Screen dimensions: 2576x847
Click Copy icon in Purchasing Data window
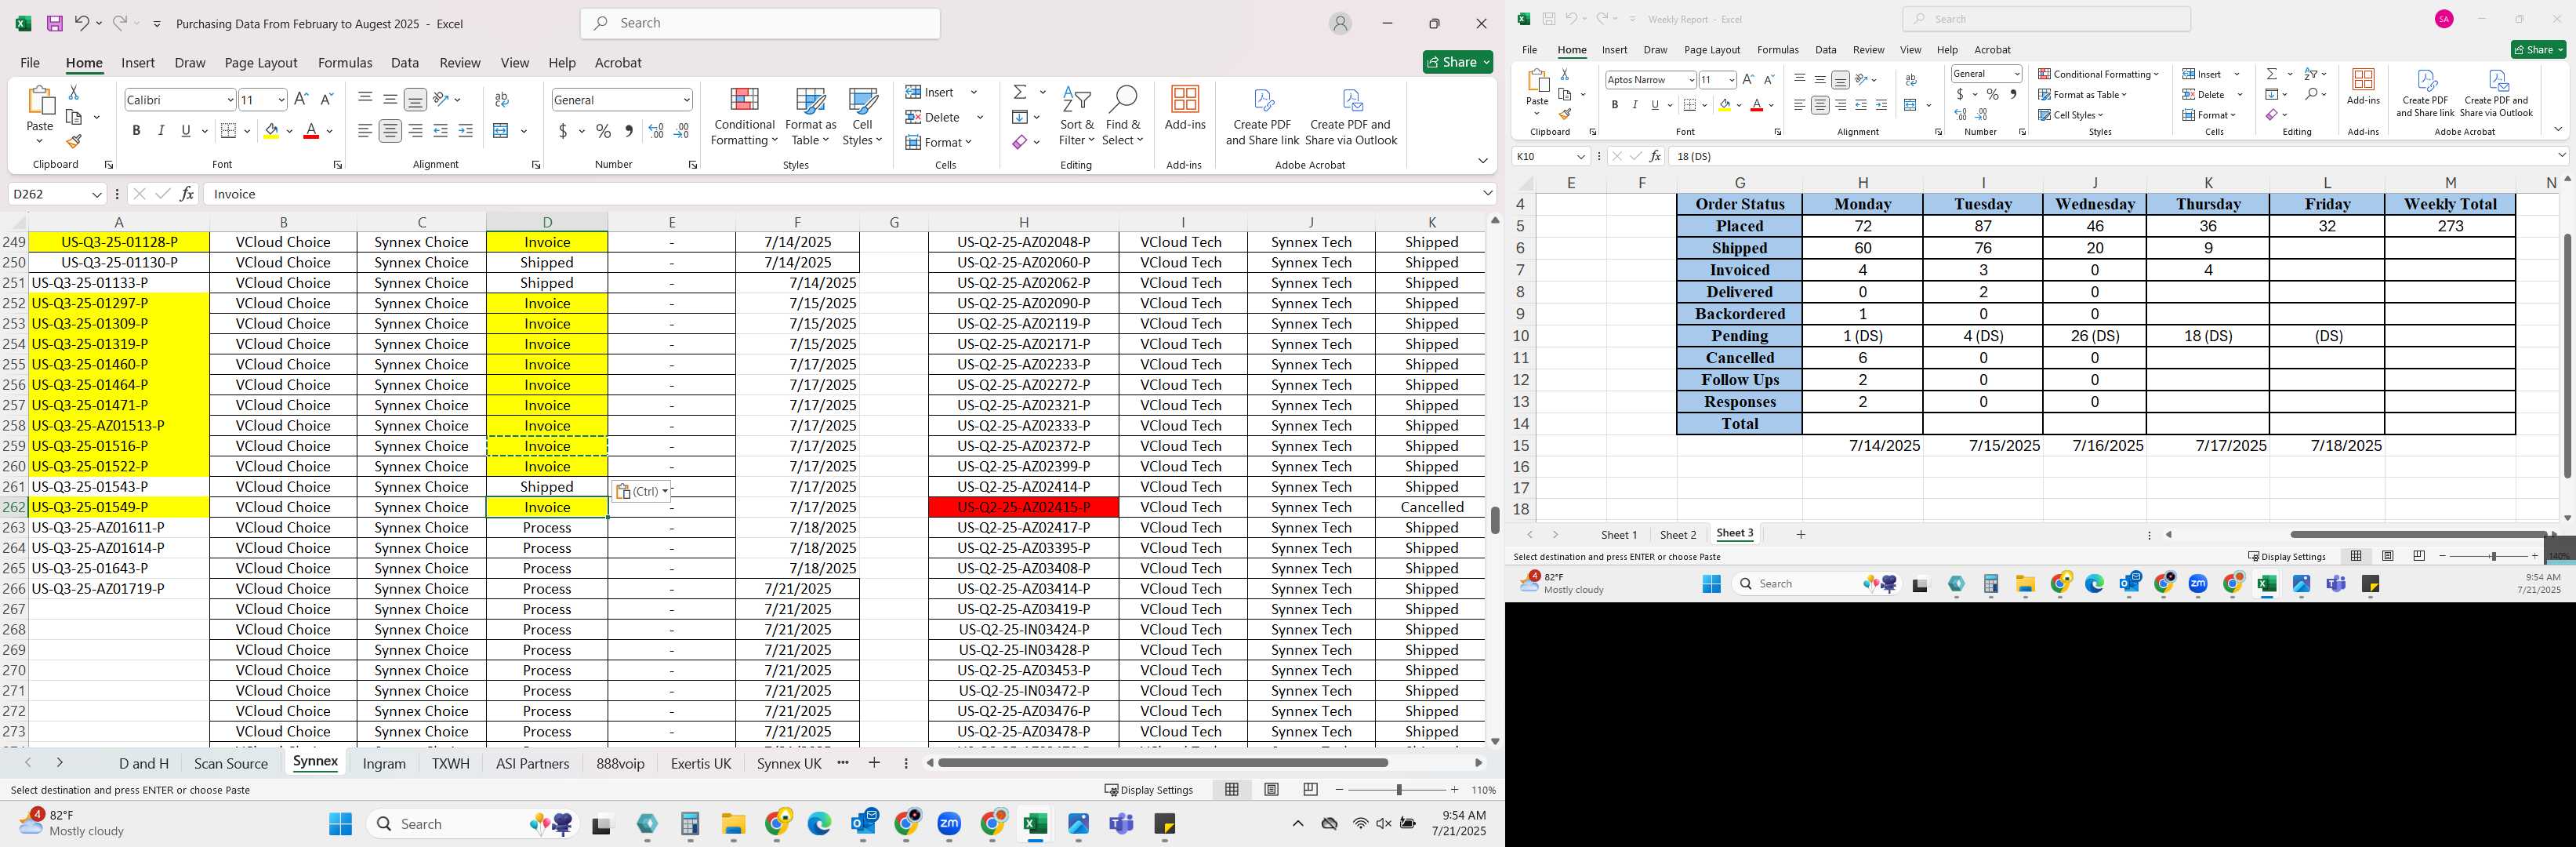pos(73,117)
